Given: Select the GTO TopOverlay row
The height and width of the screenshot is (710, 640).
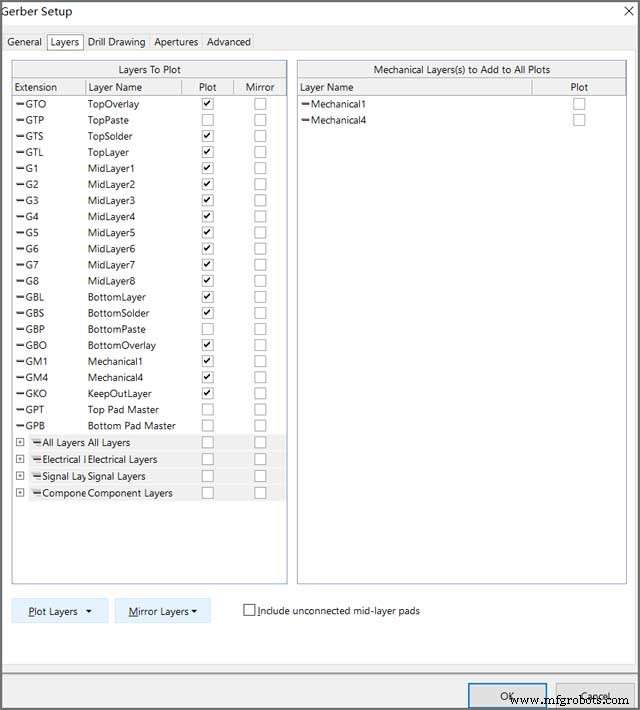Looking at the screenshot, I should point(149,104).
